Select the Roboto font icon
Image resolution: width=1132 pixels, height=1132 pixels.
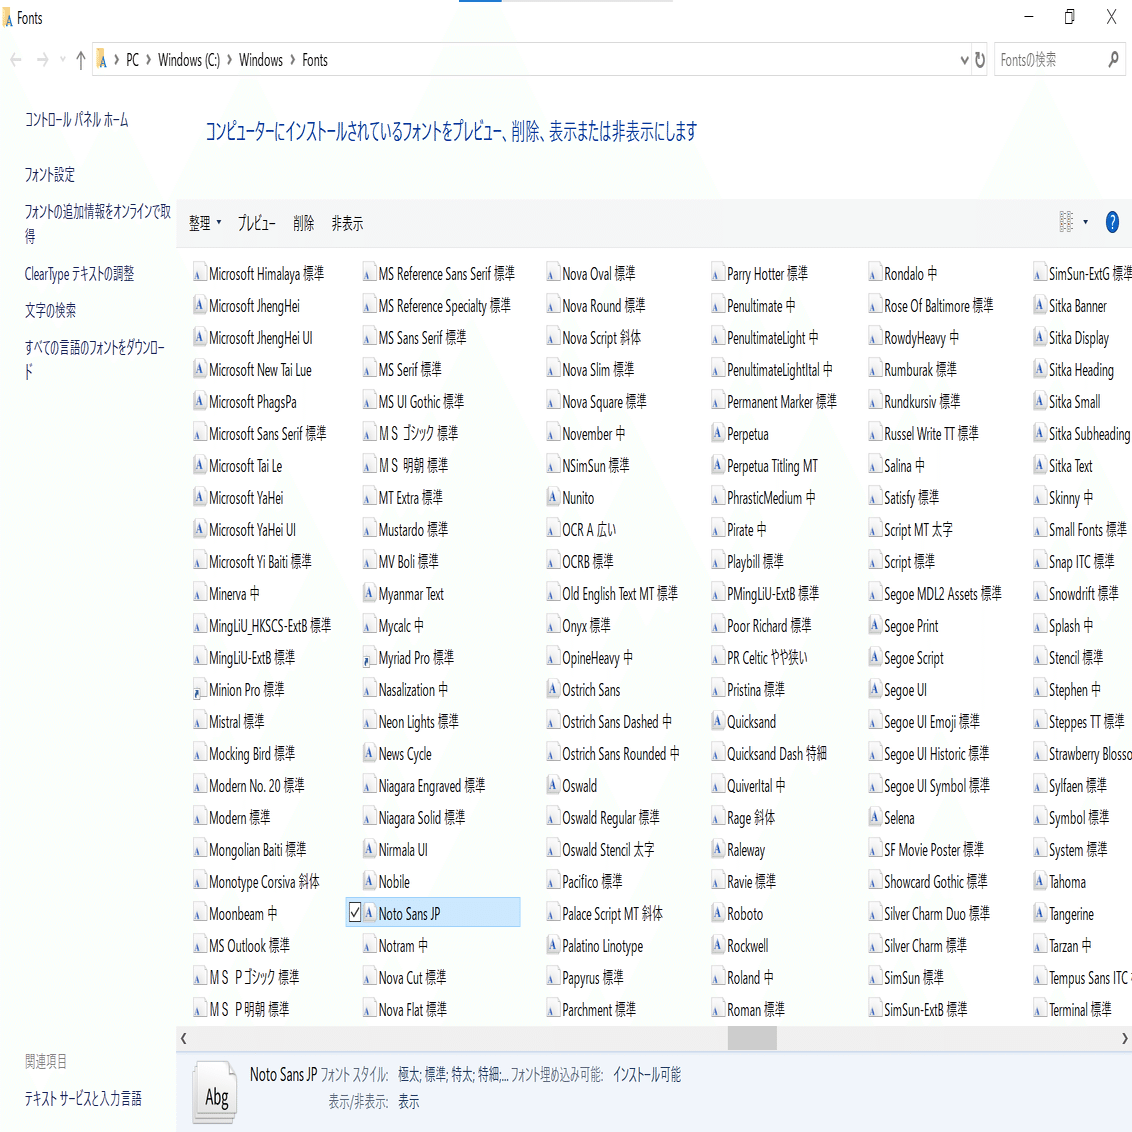click(x=718, y=913)
